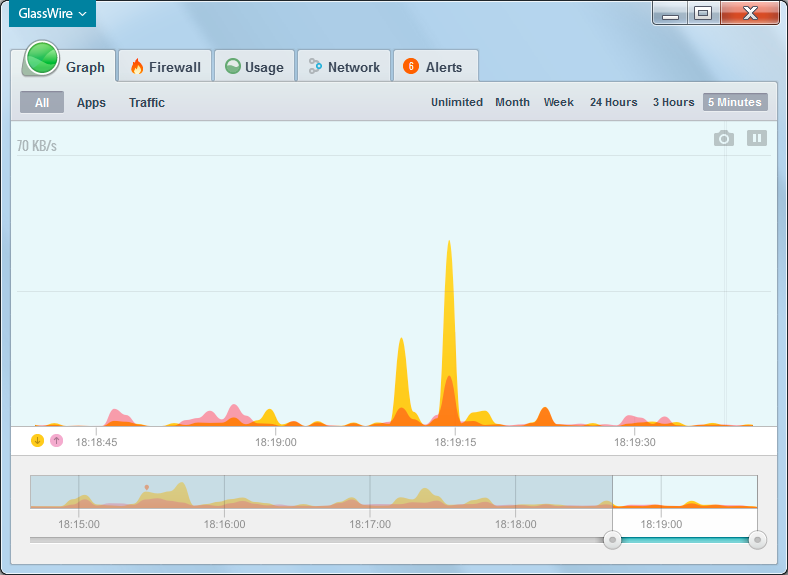
Task: Switch to the Graph tab
Action: tap(68, 66)
